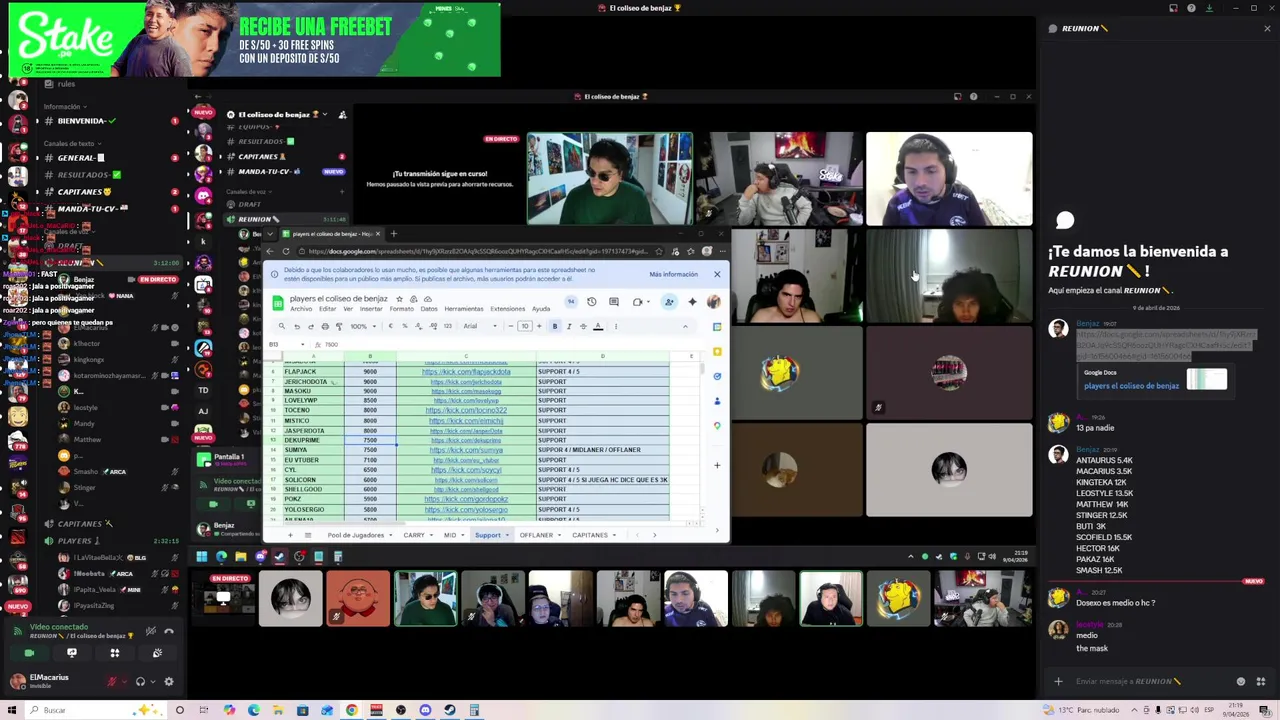Viewport: 1280px width, 720px height.
Task: Click the print icon in Sheets toolbar
Action: pos(325,326)
